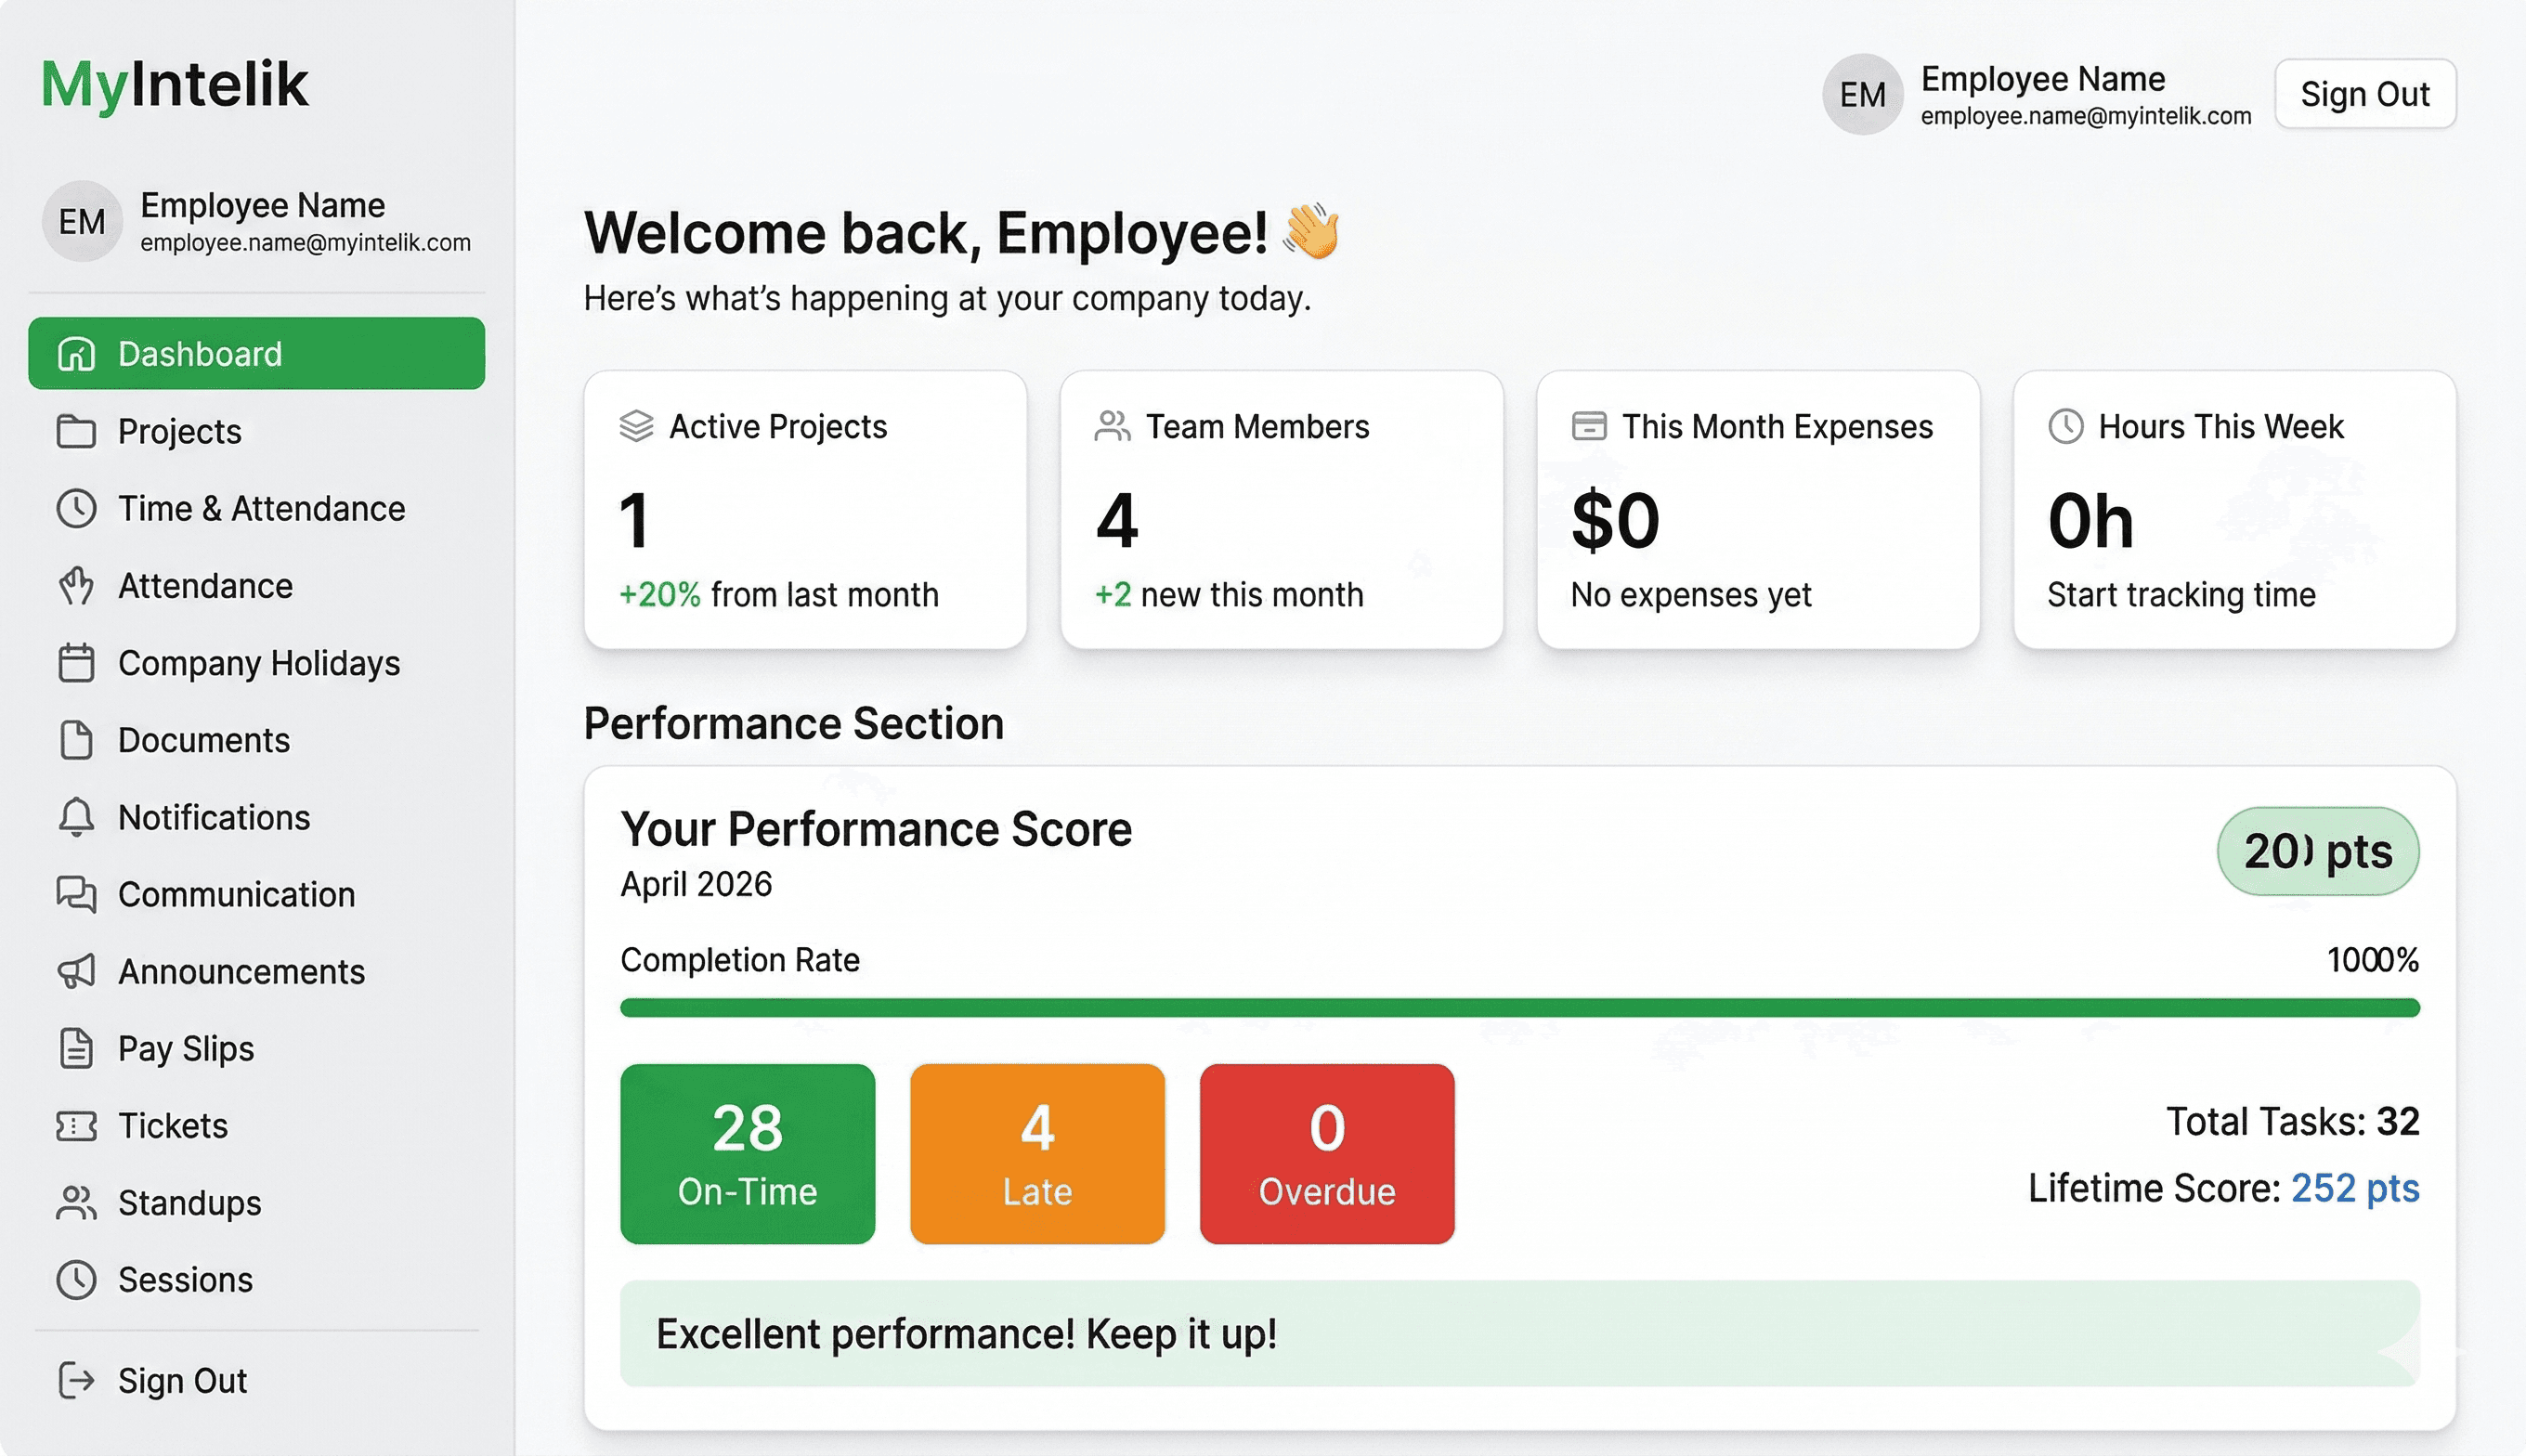
Task: Click the sign-out arrow icon at sidebar bottom
Action: 75,1380
